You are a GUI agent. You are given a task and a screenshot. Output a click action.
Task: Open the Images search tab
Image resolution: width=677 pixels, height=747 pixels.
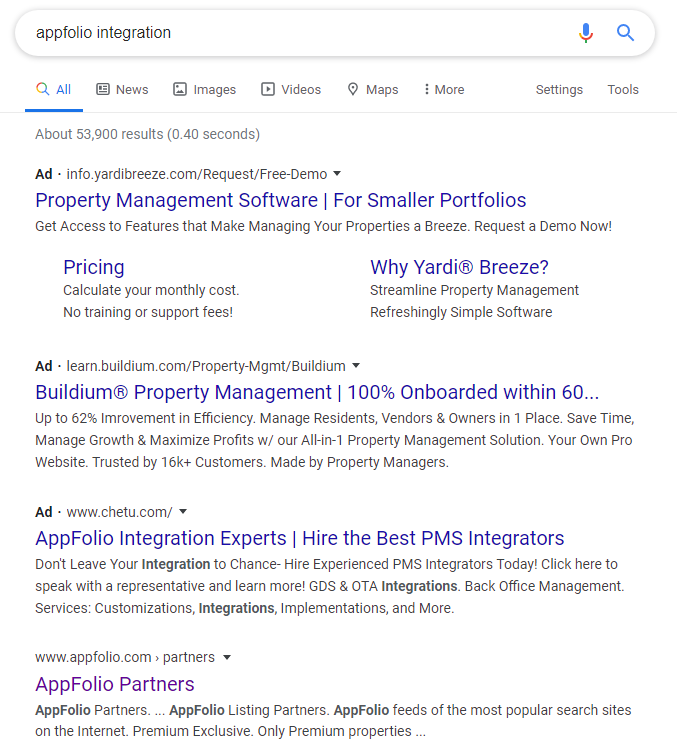pos(204,90)
